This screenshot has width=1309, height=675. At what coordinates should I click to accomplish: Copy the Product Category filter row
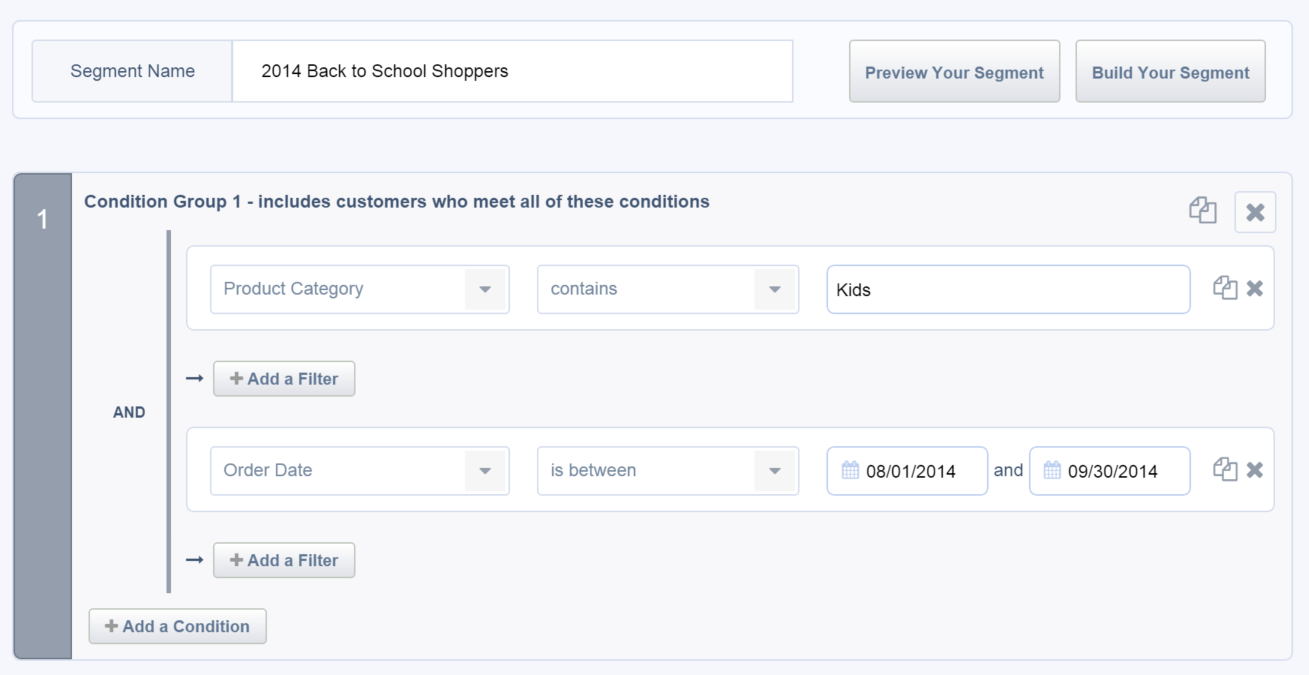tap(1225, 288)
